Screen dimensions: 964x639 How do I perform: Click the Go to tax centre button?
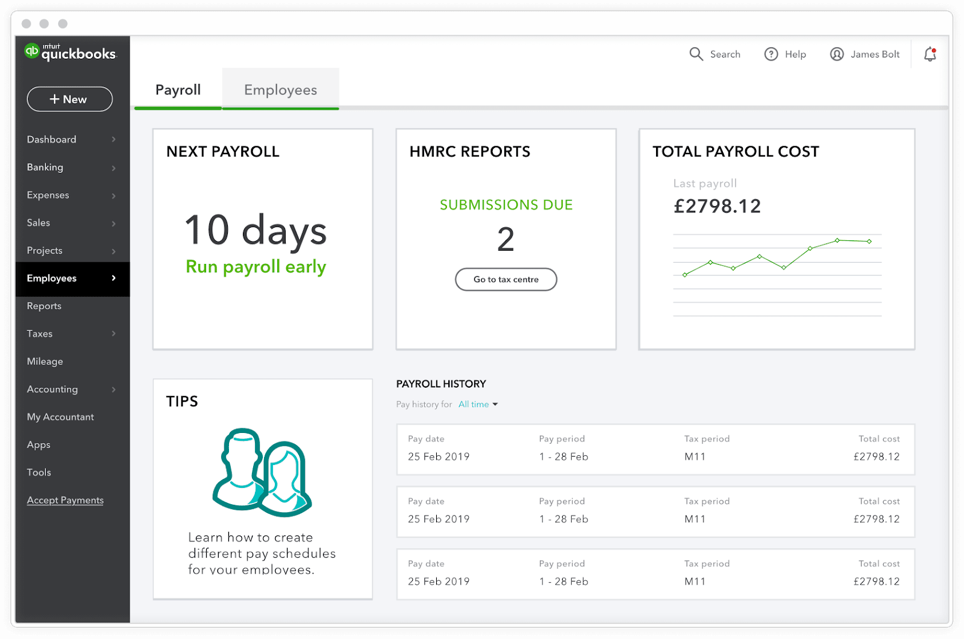coord(506,280)
